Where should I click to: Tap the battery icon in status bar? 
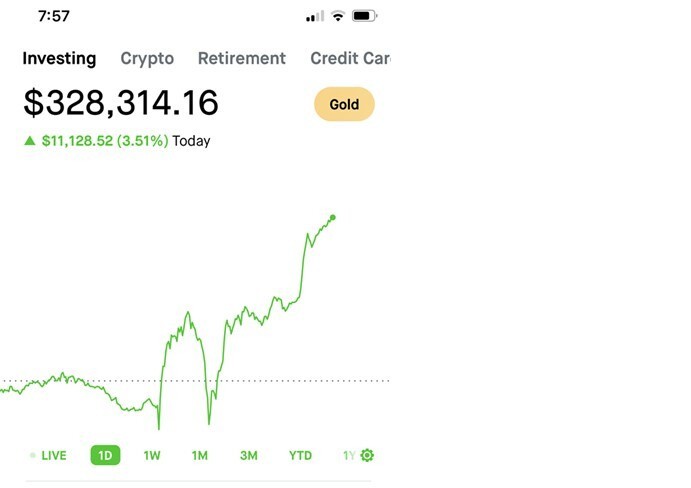tap(364, 16)
